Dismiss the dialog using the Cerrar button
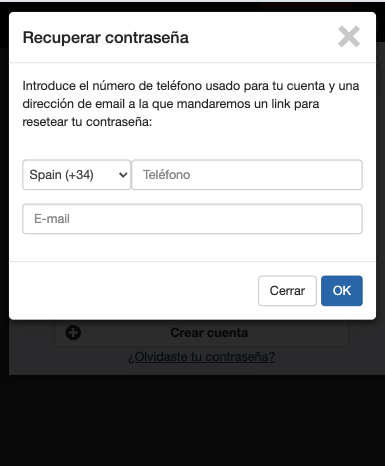 pyautogui.click(x=287, y=291)
